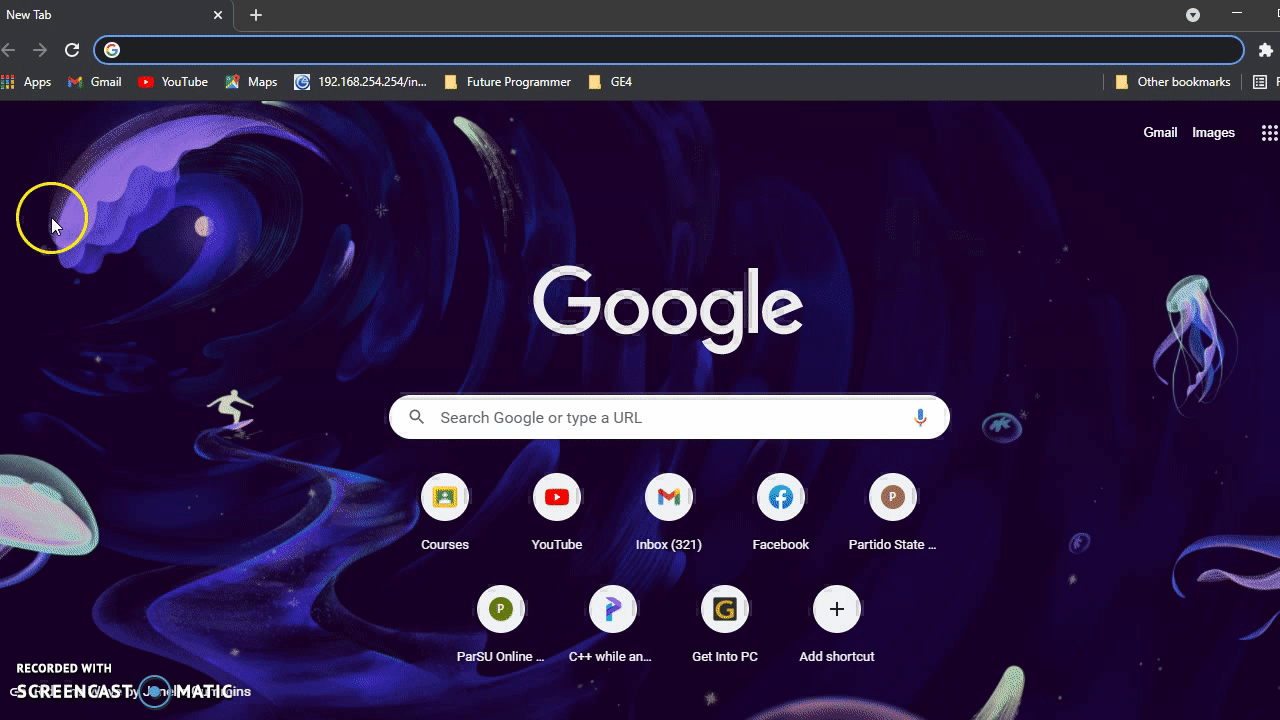The height and width of the screenshot is (720, 1280).
Task: Open the ParSU Online shortcut tile
Action: (501, 626)
